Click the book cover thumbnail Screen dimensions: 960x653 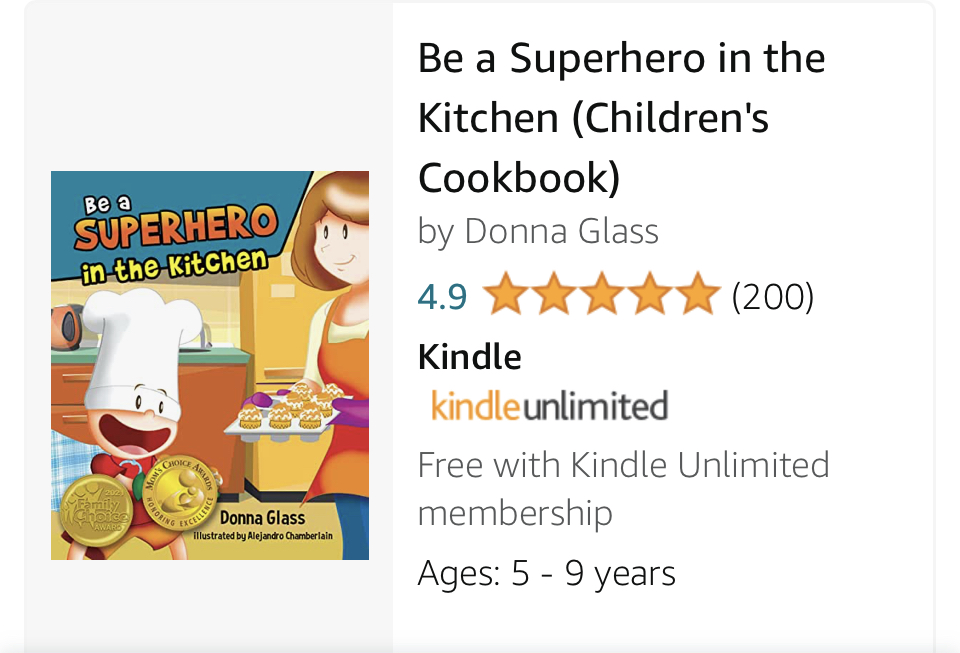tap(209, 364)
